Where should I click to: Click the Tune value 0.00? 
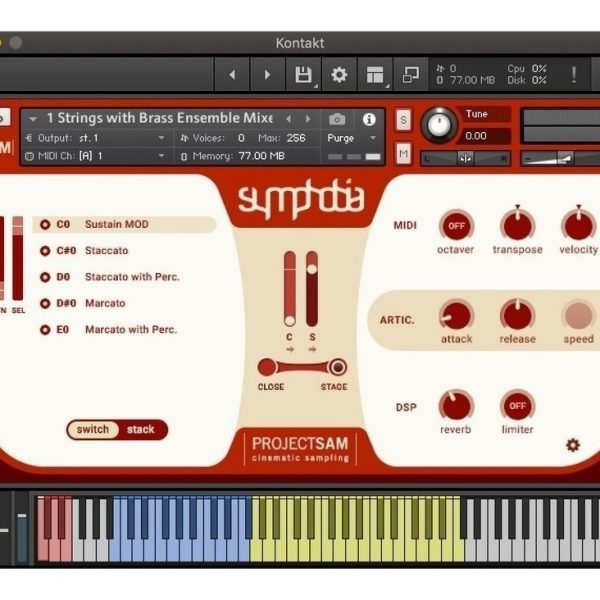click(x=476, y=136)
